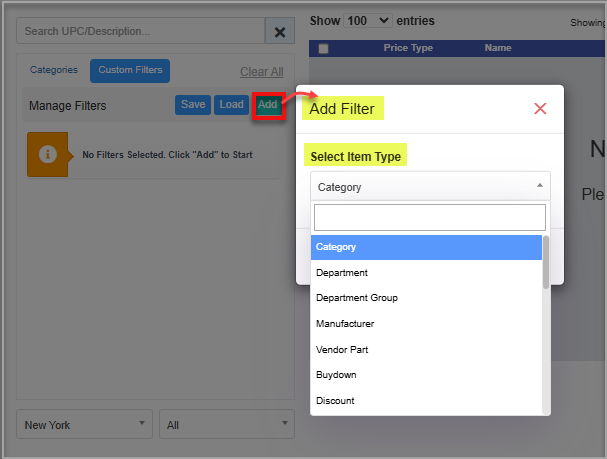The width and height of the screenshot is (607, 459).
Task: Pick the Buydown option
Action: pos(336,375)
